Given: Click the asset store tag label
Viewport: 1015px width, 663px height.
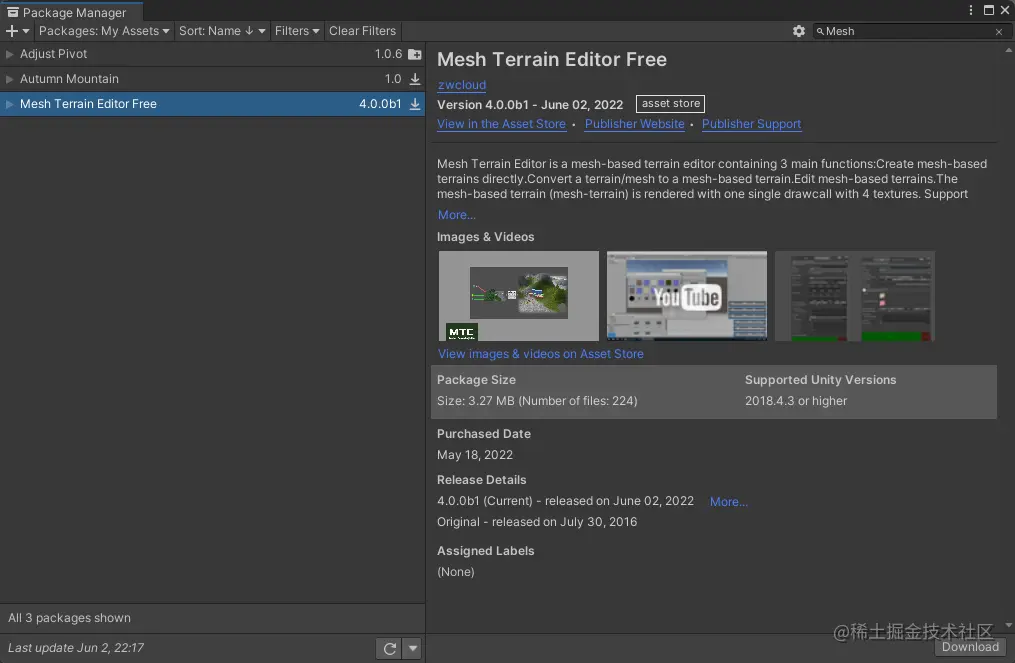Looking at the screenshot, I should (670, 104).
